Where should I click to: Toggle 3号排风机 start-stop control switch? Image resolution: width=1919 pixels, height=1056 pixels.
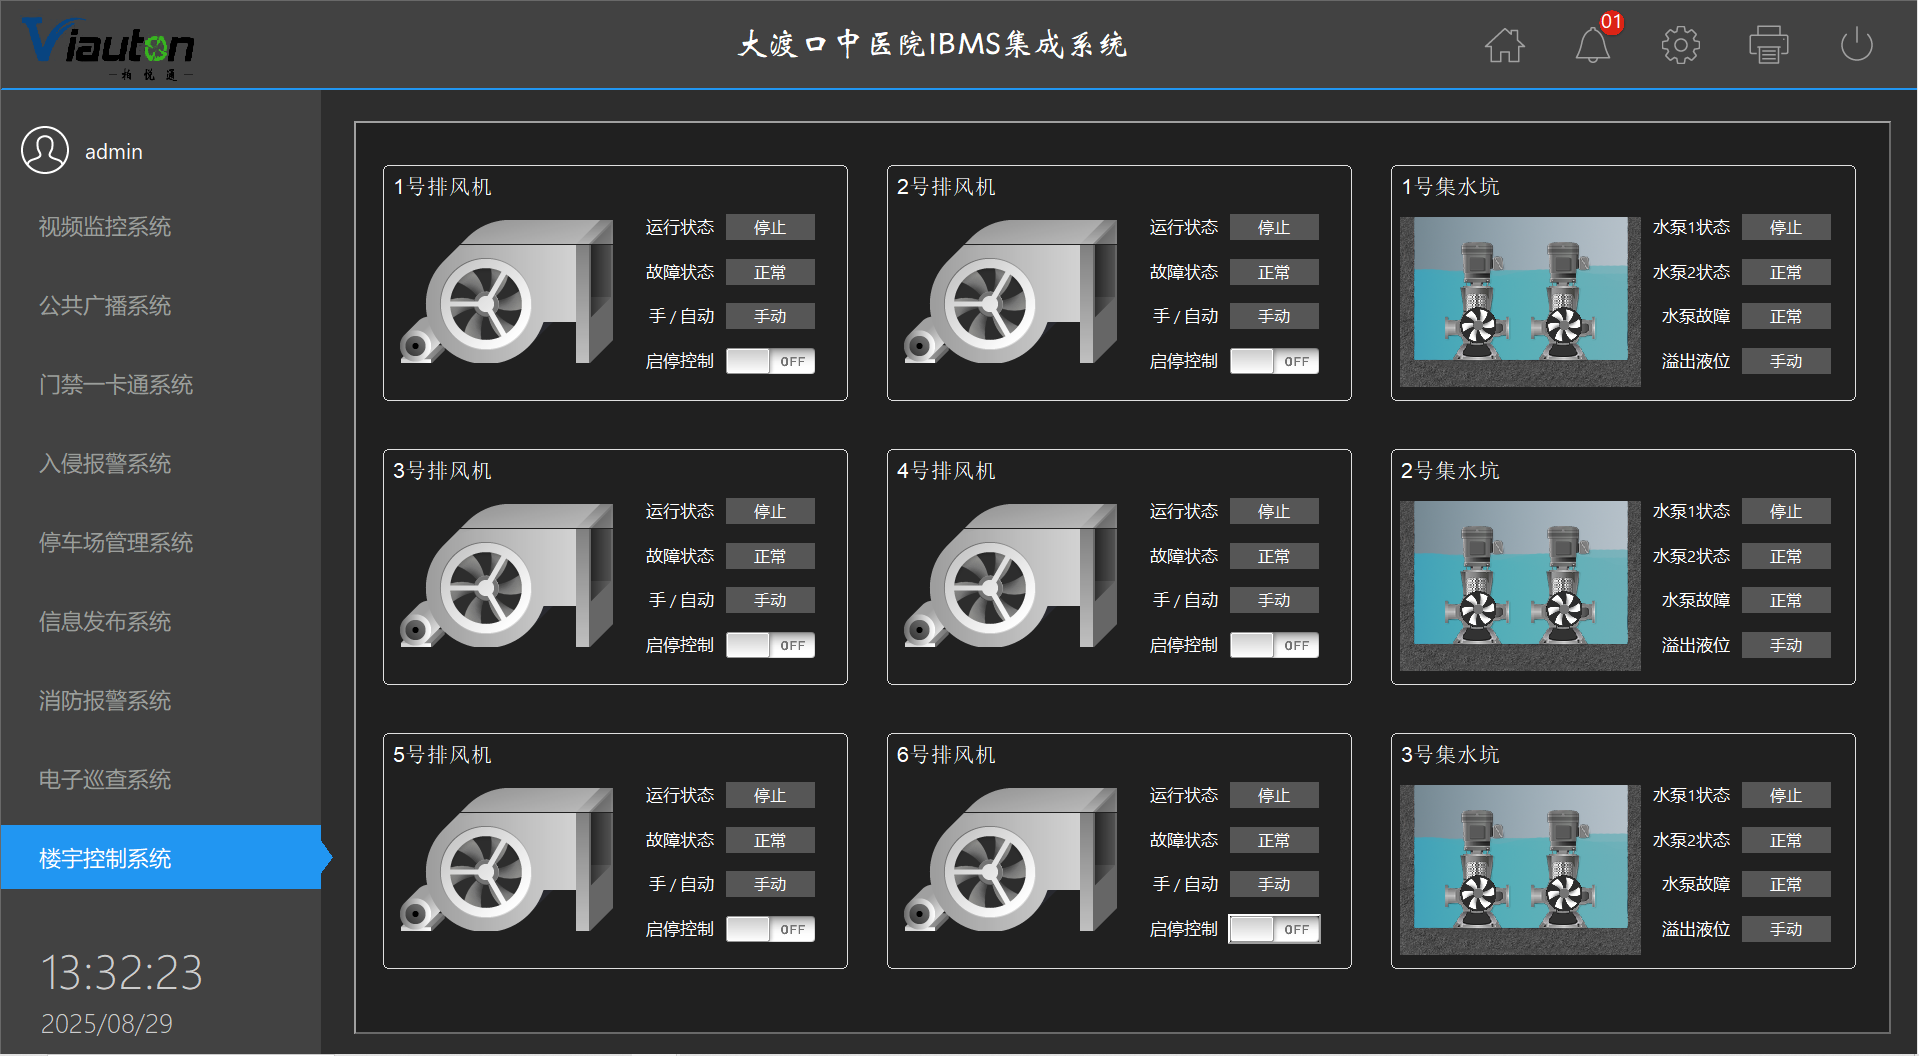[x=770, y=645]
